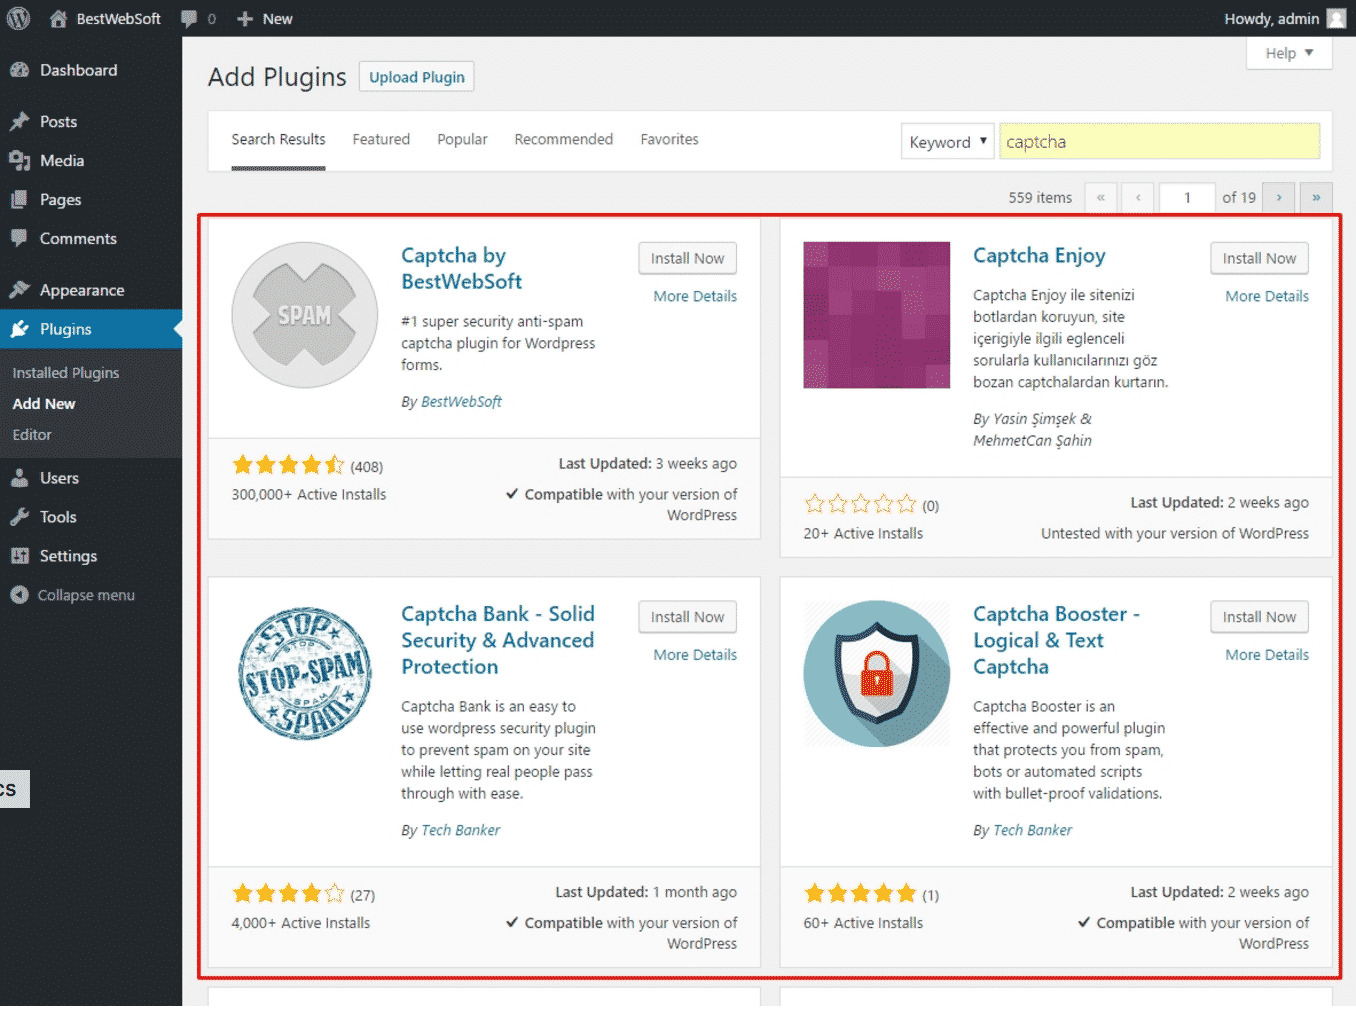Open Howdy, admin account menu
The image size is (1356, 1010).
[1284, 18]
